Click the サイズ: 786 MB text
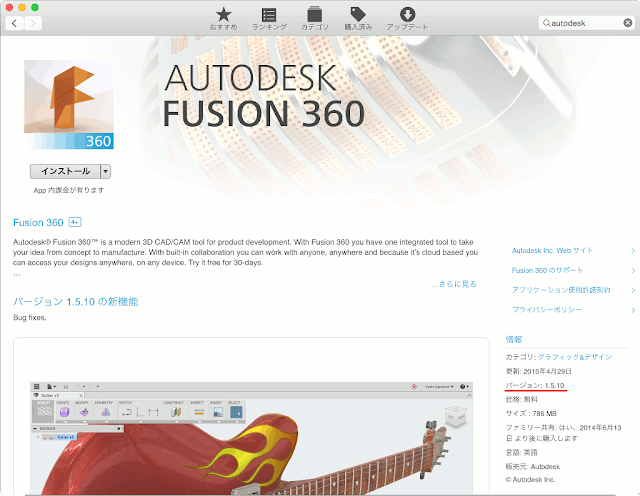The image size is (640, 496). [x=531, y=414]
